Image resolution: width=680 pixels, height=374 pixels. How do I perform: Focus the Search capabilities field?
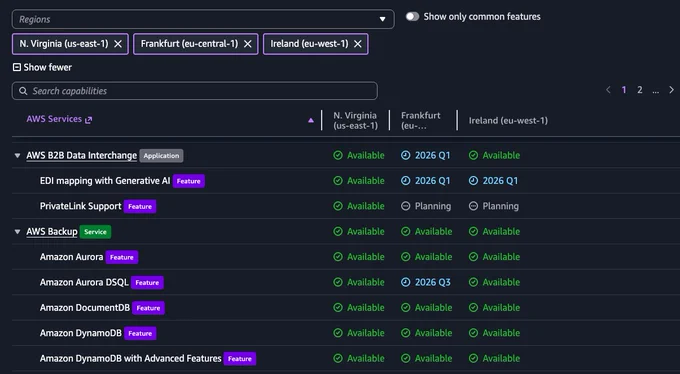pos(195,91)
